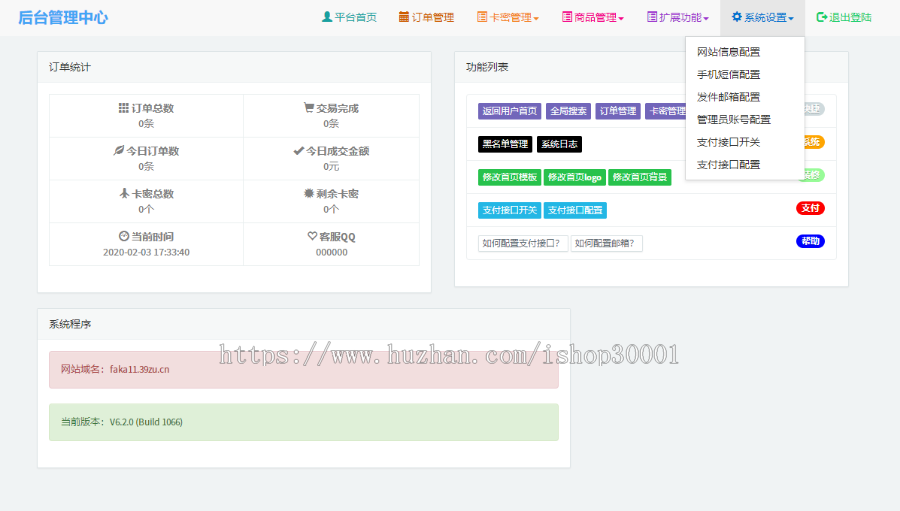The width and height of the screenshot is (900, 511).
Task: Open 平台首页 in the top navigation
Action: click(349, 18)
